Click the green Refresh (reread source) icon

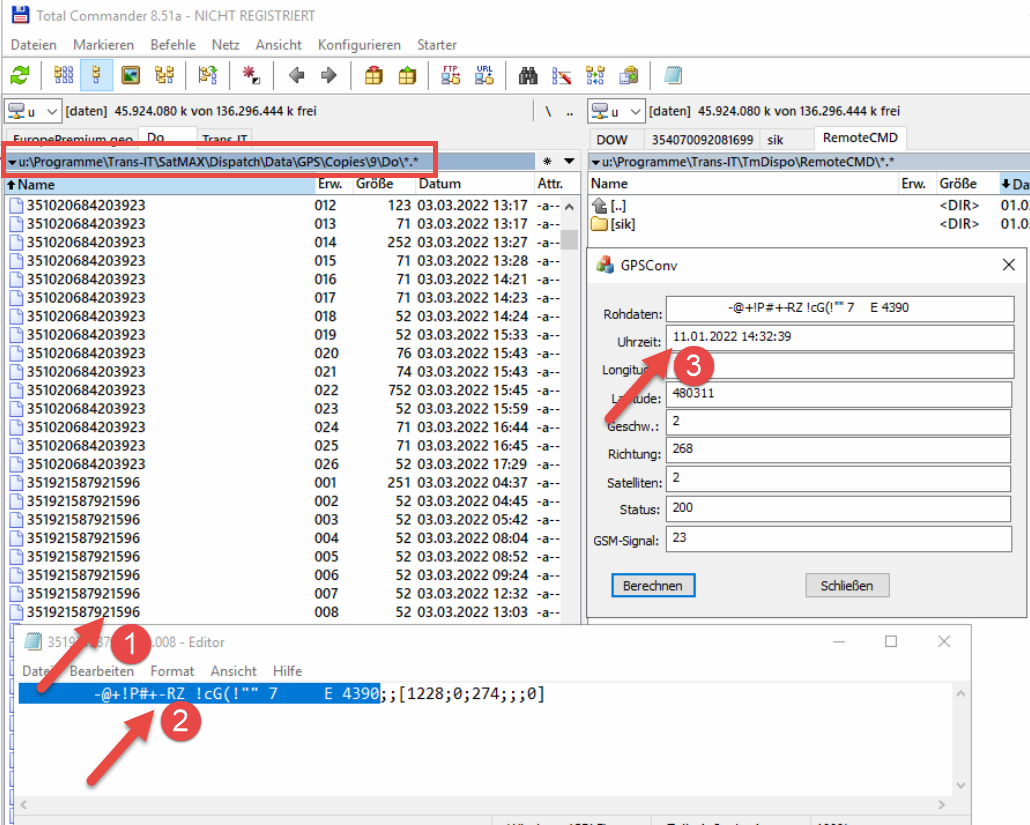[20, 75]
